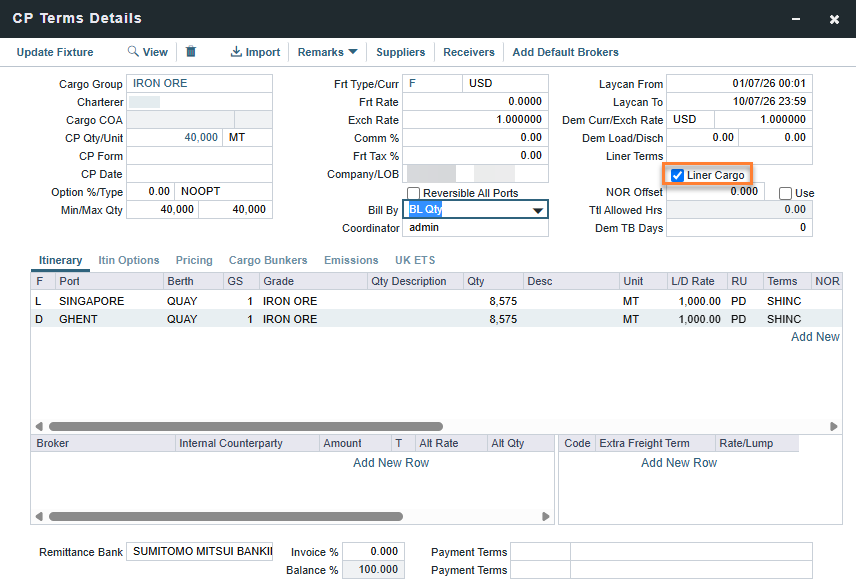Click the Remittance Bank field
Screen dimensions: 856x588
pos(199,551)
